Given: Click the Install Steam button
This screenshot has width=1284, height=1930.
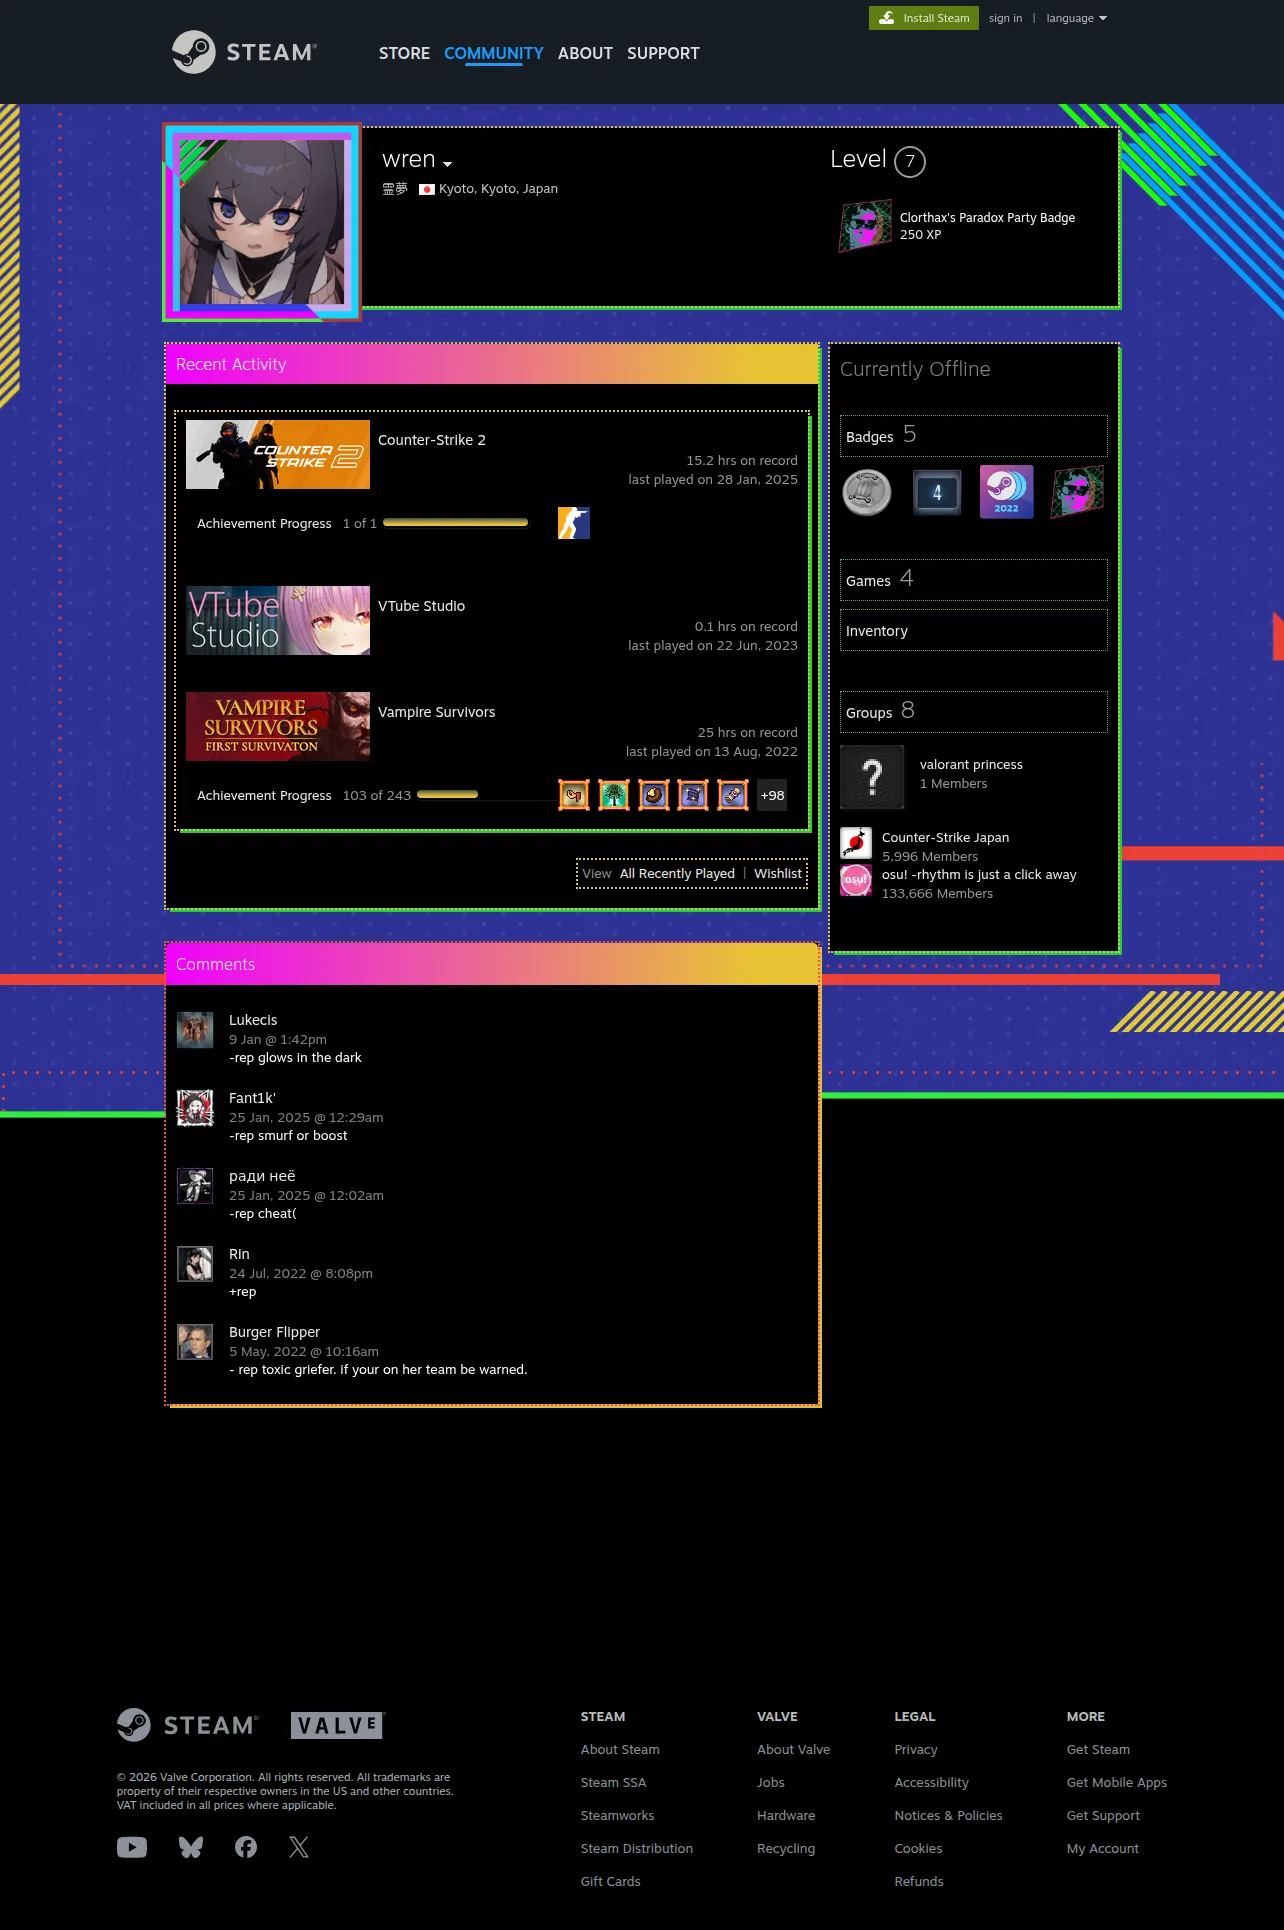Looking at the screenshot, I should click(924, 18).
